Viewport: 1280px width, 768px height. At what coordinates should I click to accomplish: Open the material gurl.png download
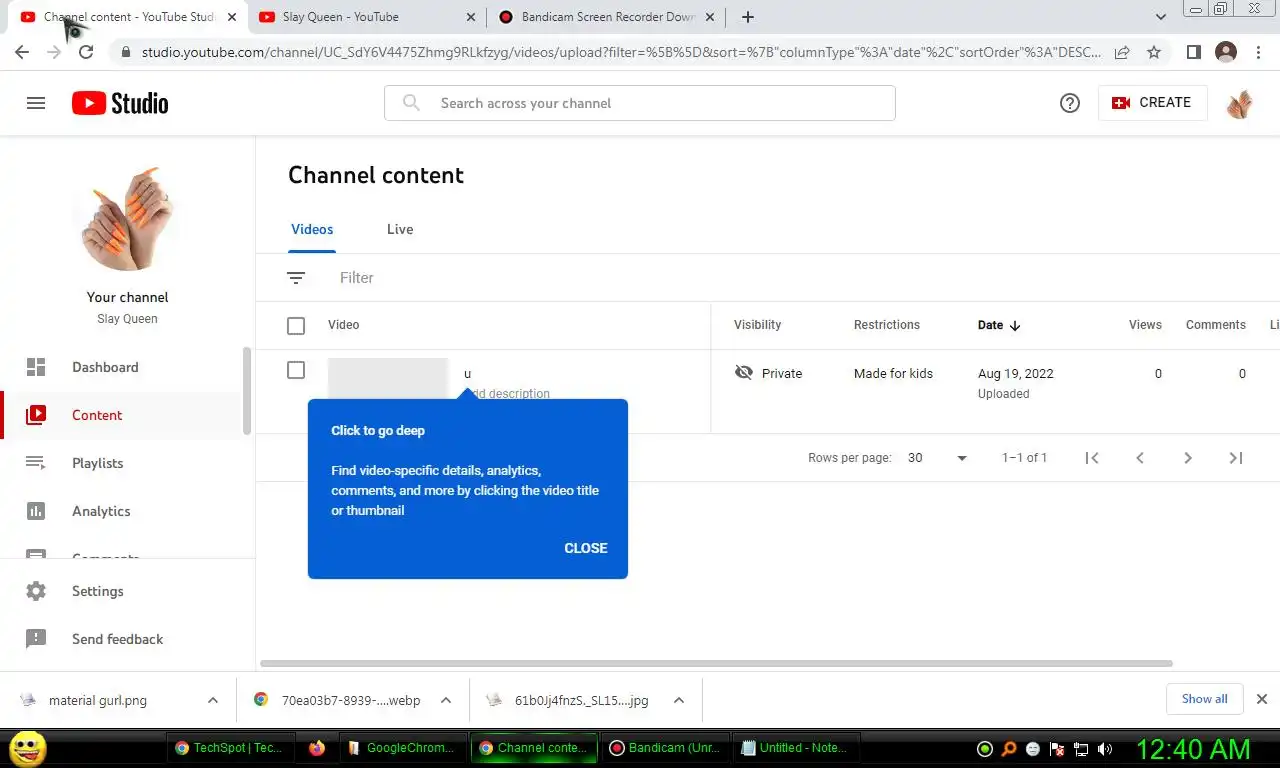click(98, 700)
